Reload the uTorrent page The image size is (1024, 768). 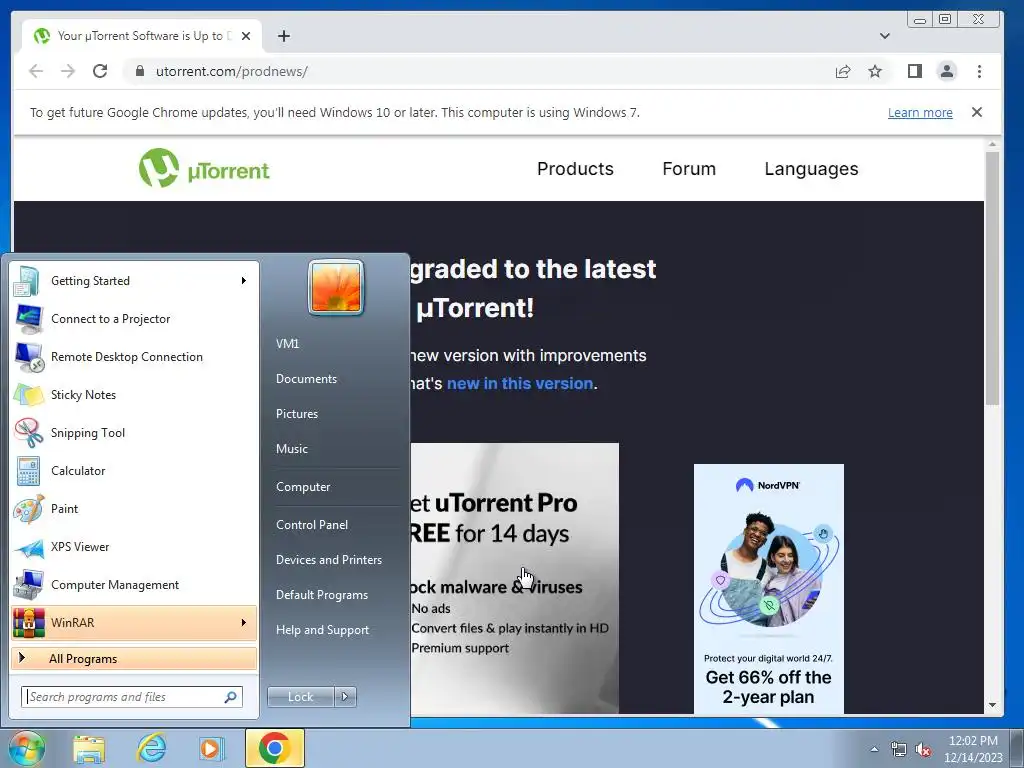pos(100,71)
